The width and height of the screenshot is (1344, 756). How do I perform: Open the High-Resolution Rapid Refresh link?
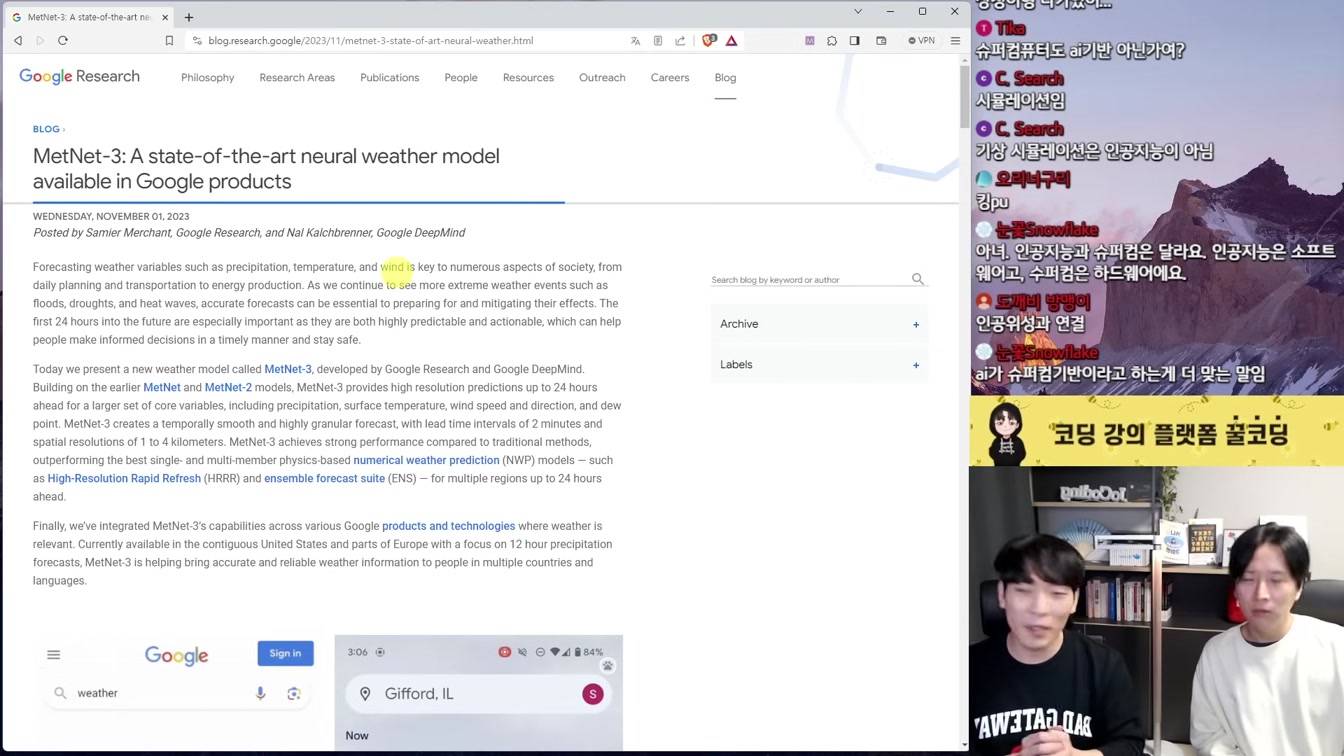pyautogui.click(x=124, y=479)
